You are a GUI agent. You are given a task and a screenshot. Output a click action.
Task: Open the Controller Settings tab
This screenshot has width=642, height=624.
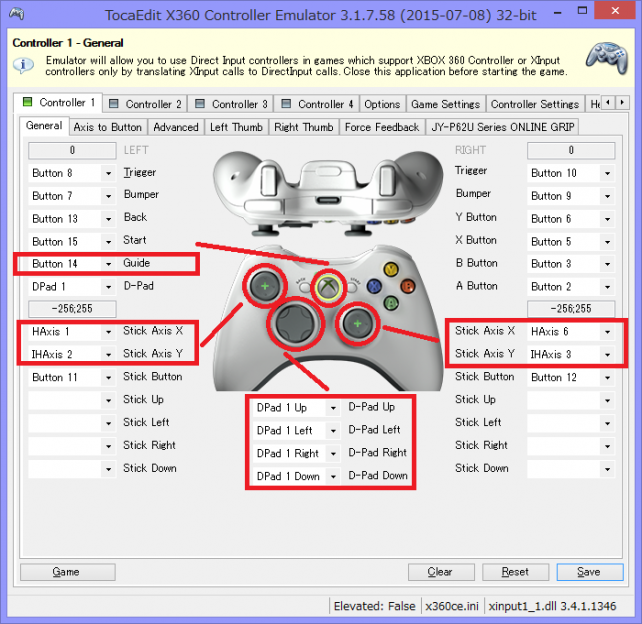pos(535,104)
